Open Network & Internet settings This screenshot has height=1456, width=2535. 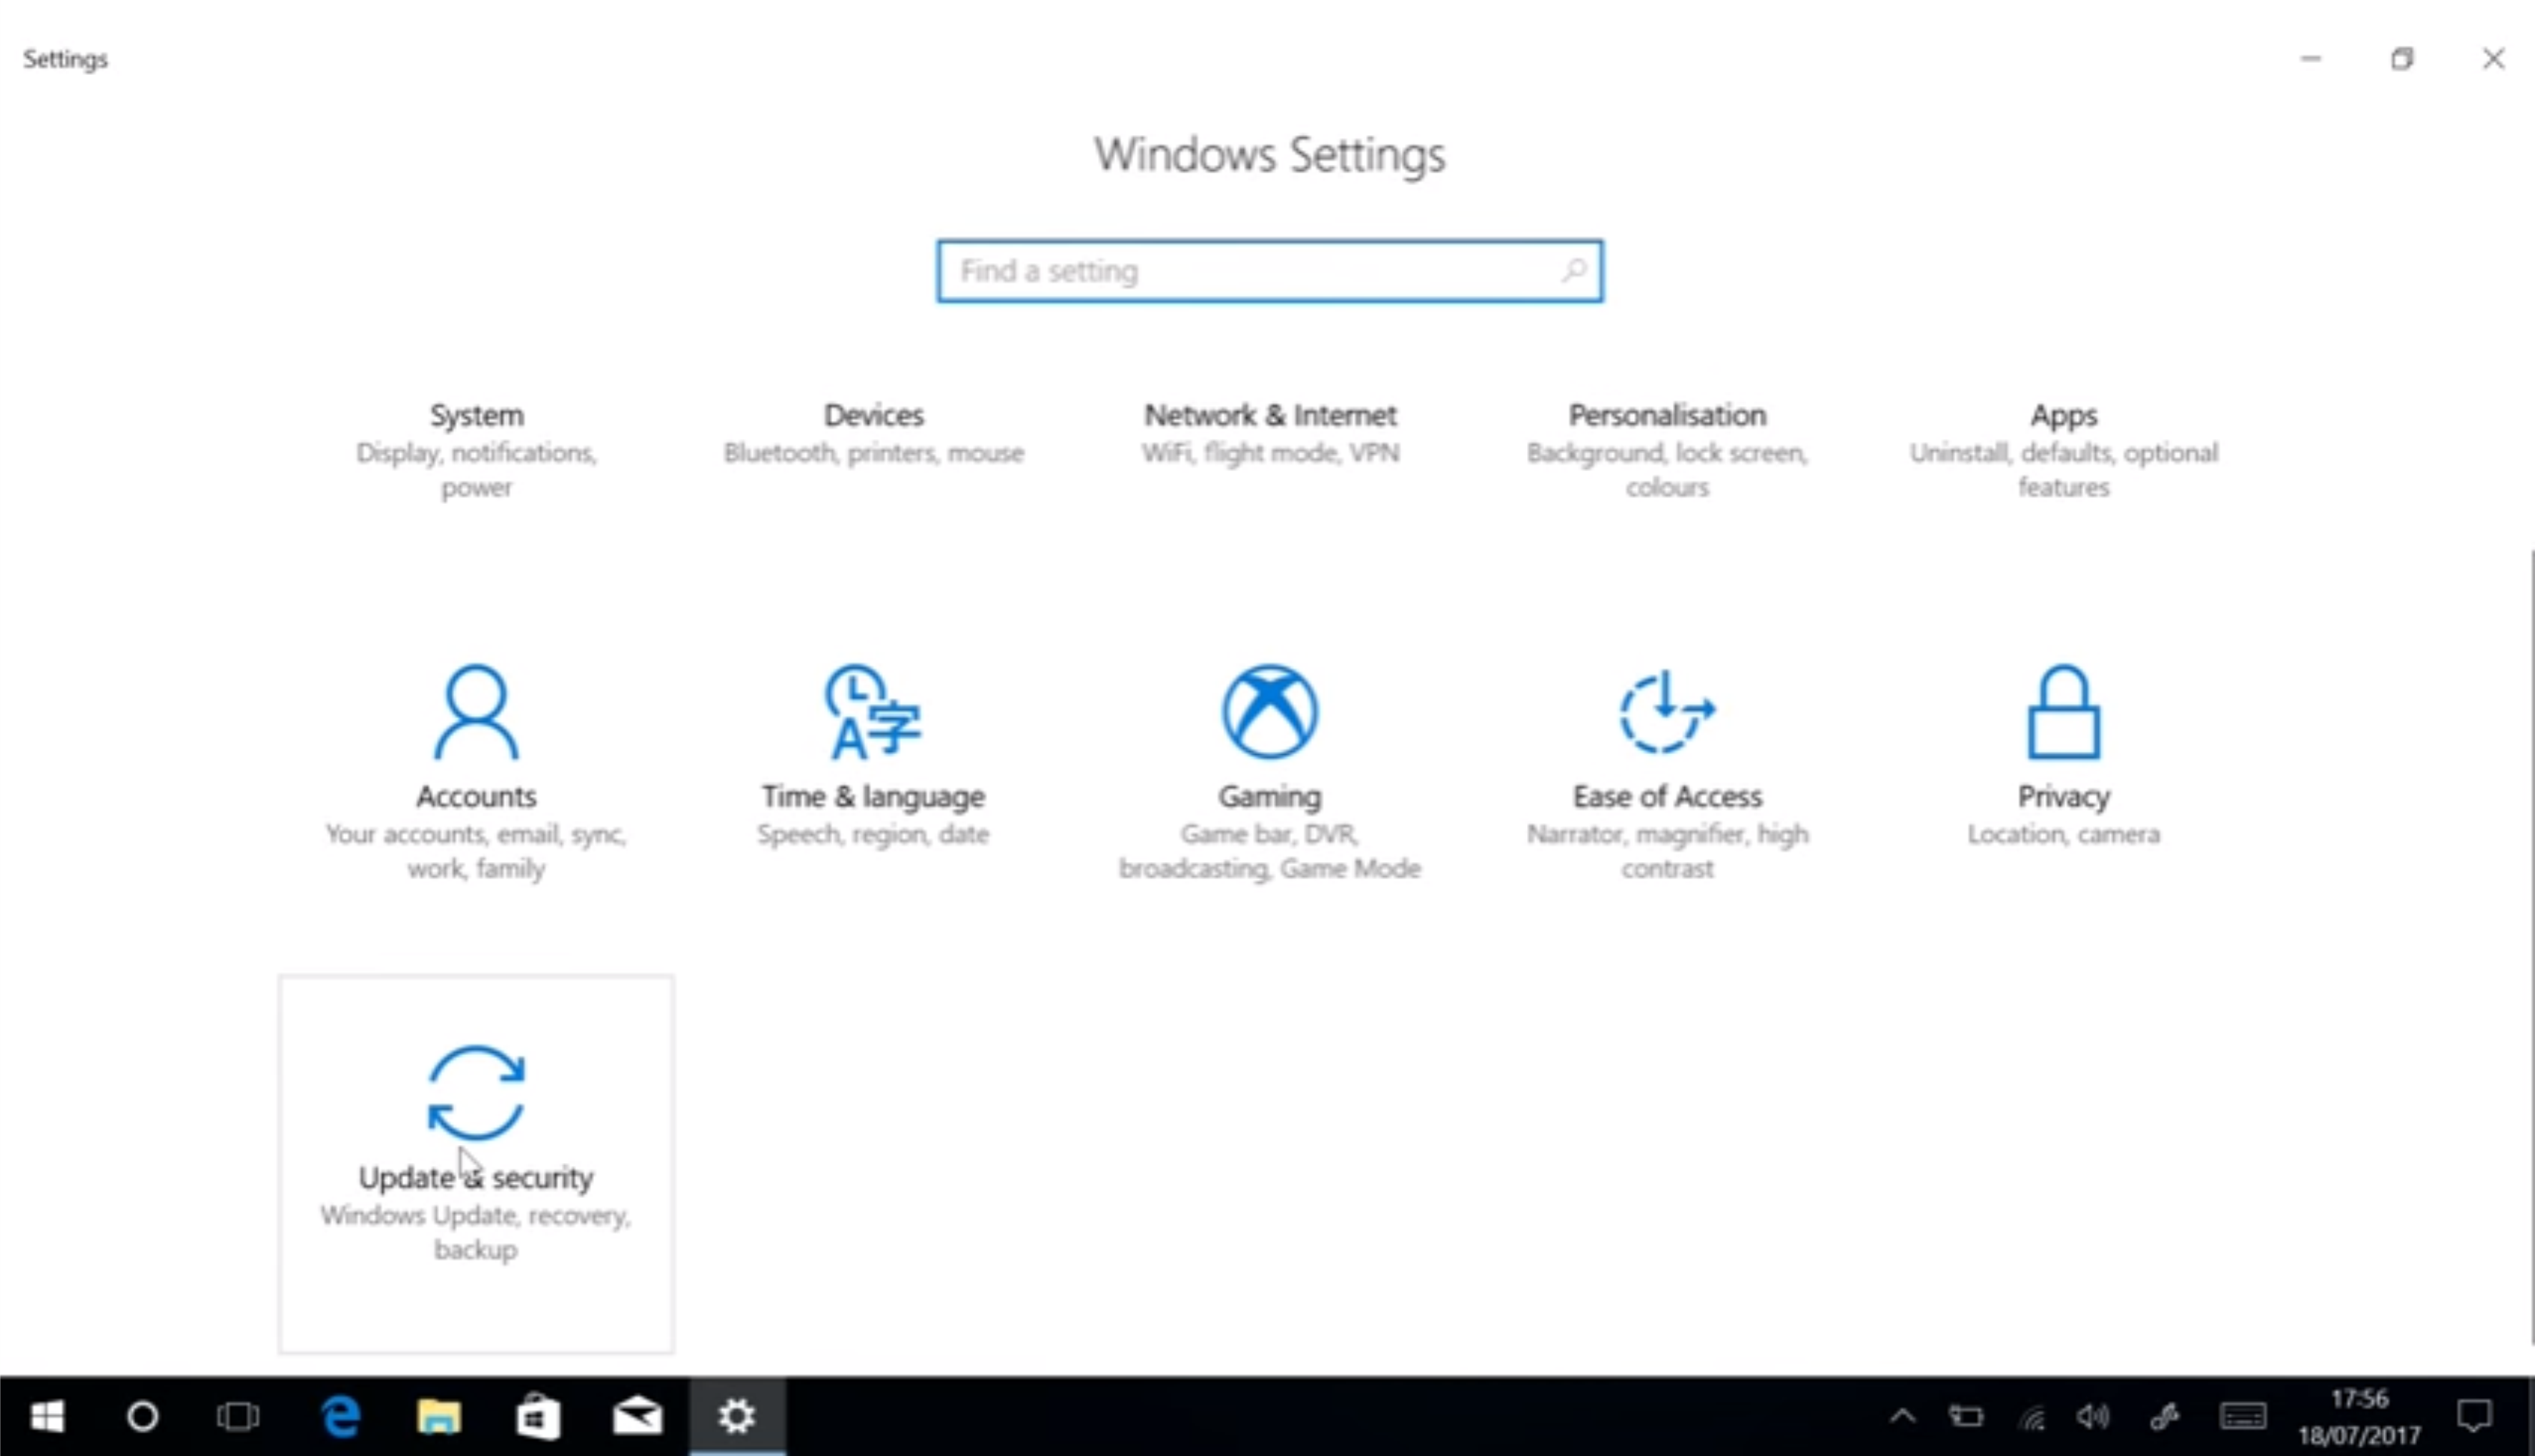pos(1270,435)
